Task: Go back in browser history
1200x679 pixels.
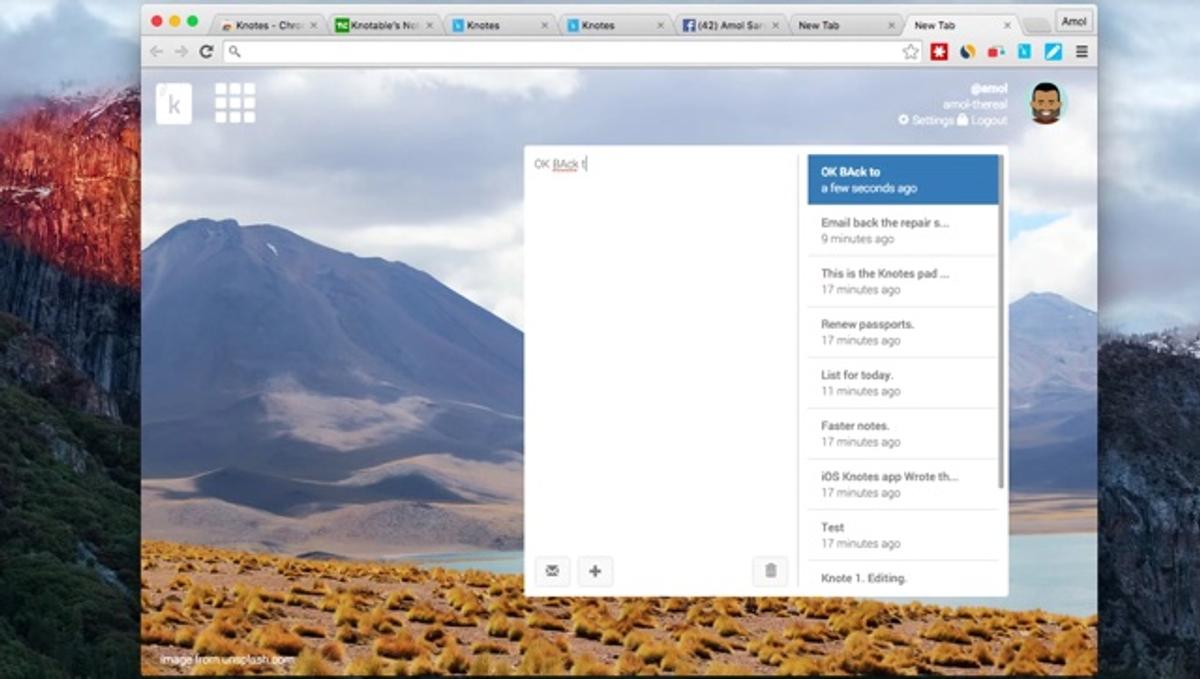Action: (x=157, y=51)
